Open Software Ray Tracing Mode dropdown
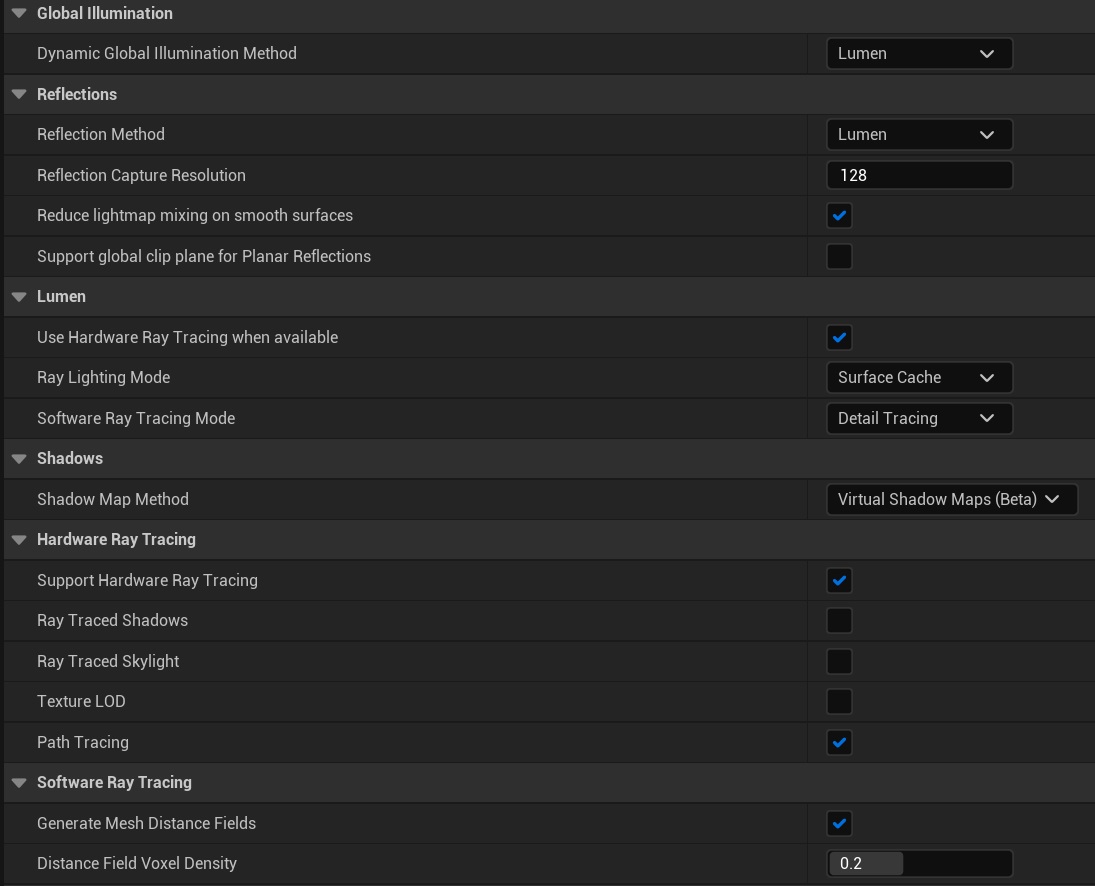 [x=919, y=418]
